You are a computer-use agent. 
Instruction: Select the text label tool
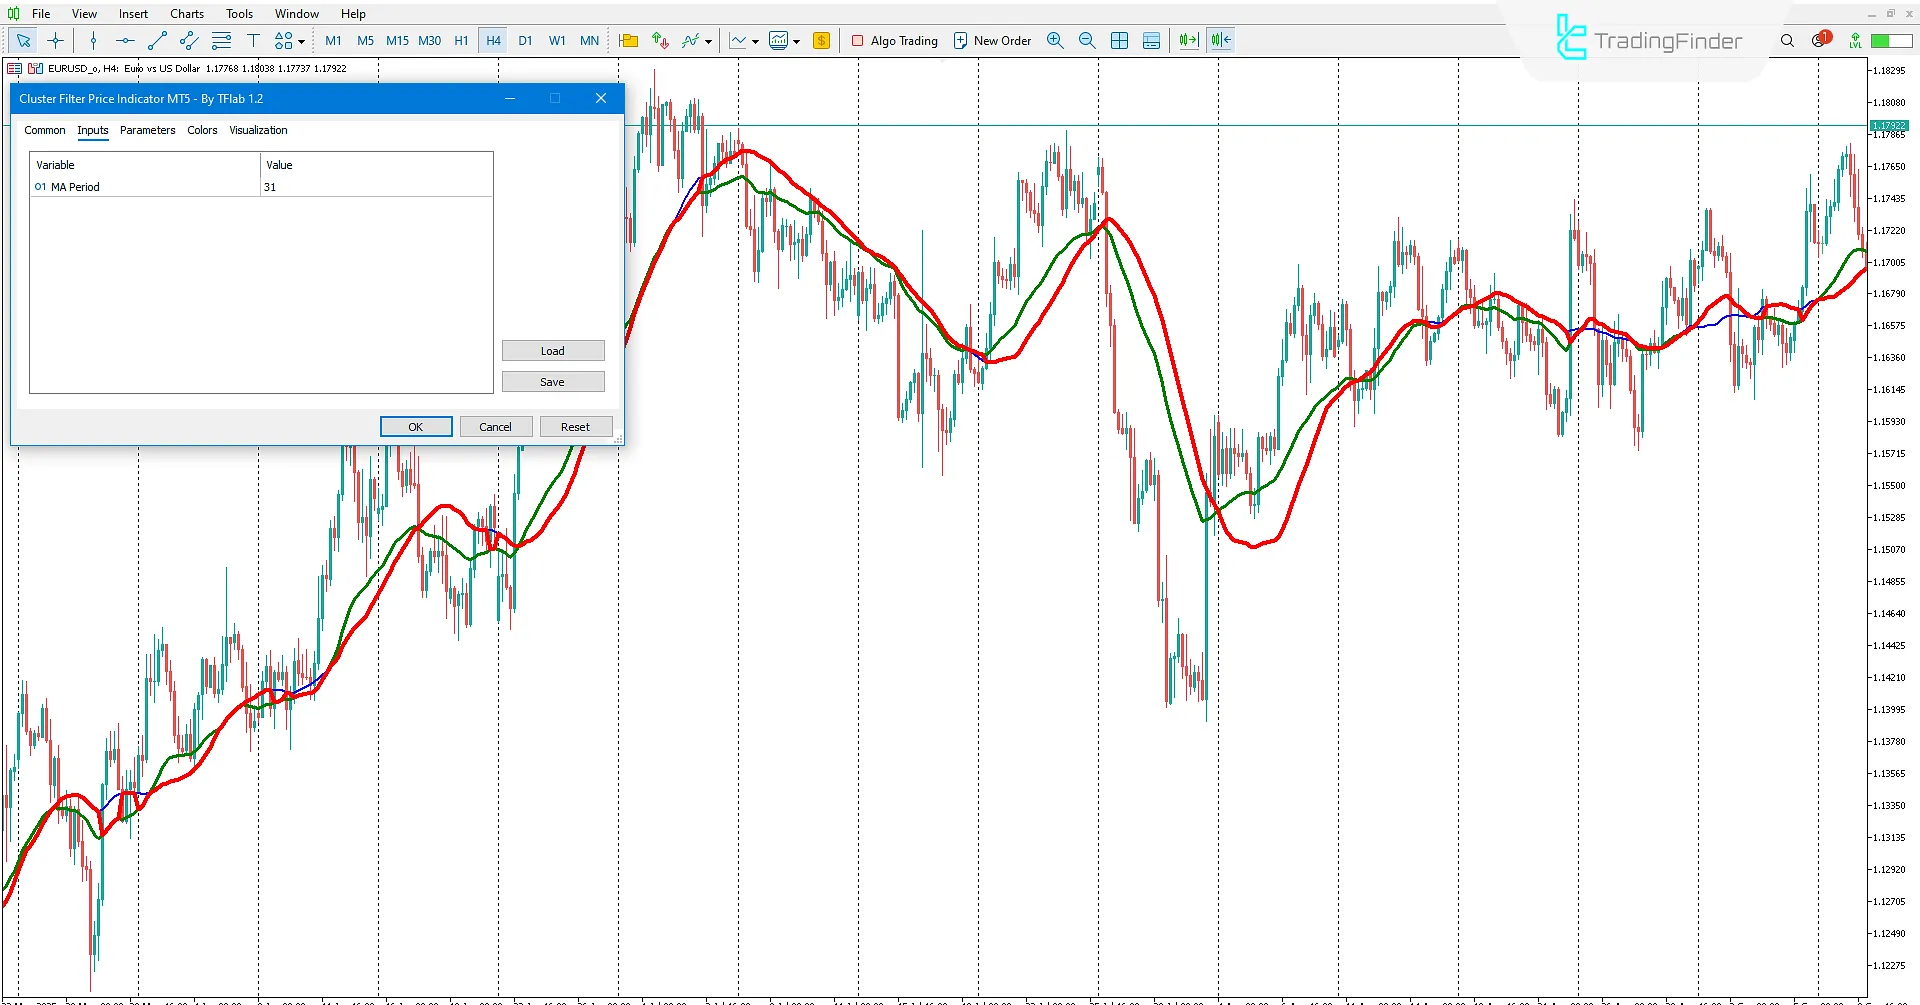(253, 41)
